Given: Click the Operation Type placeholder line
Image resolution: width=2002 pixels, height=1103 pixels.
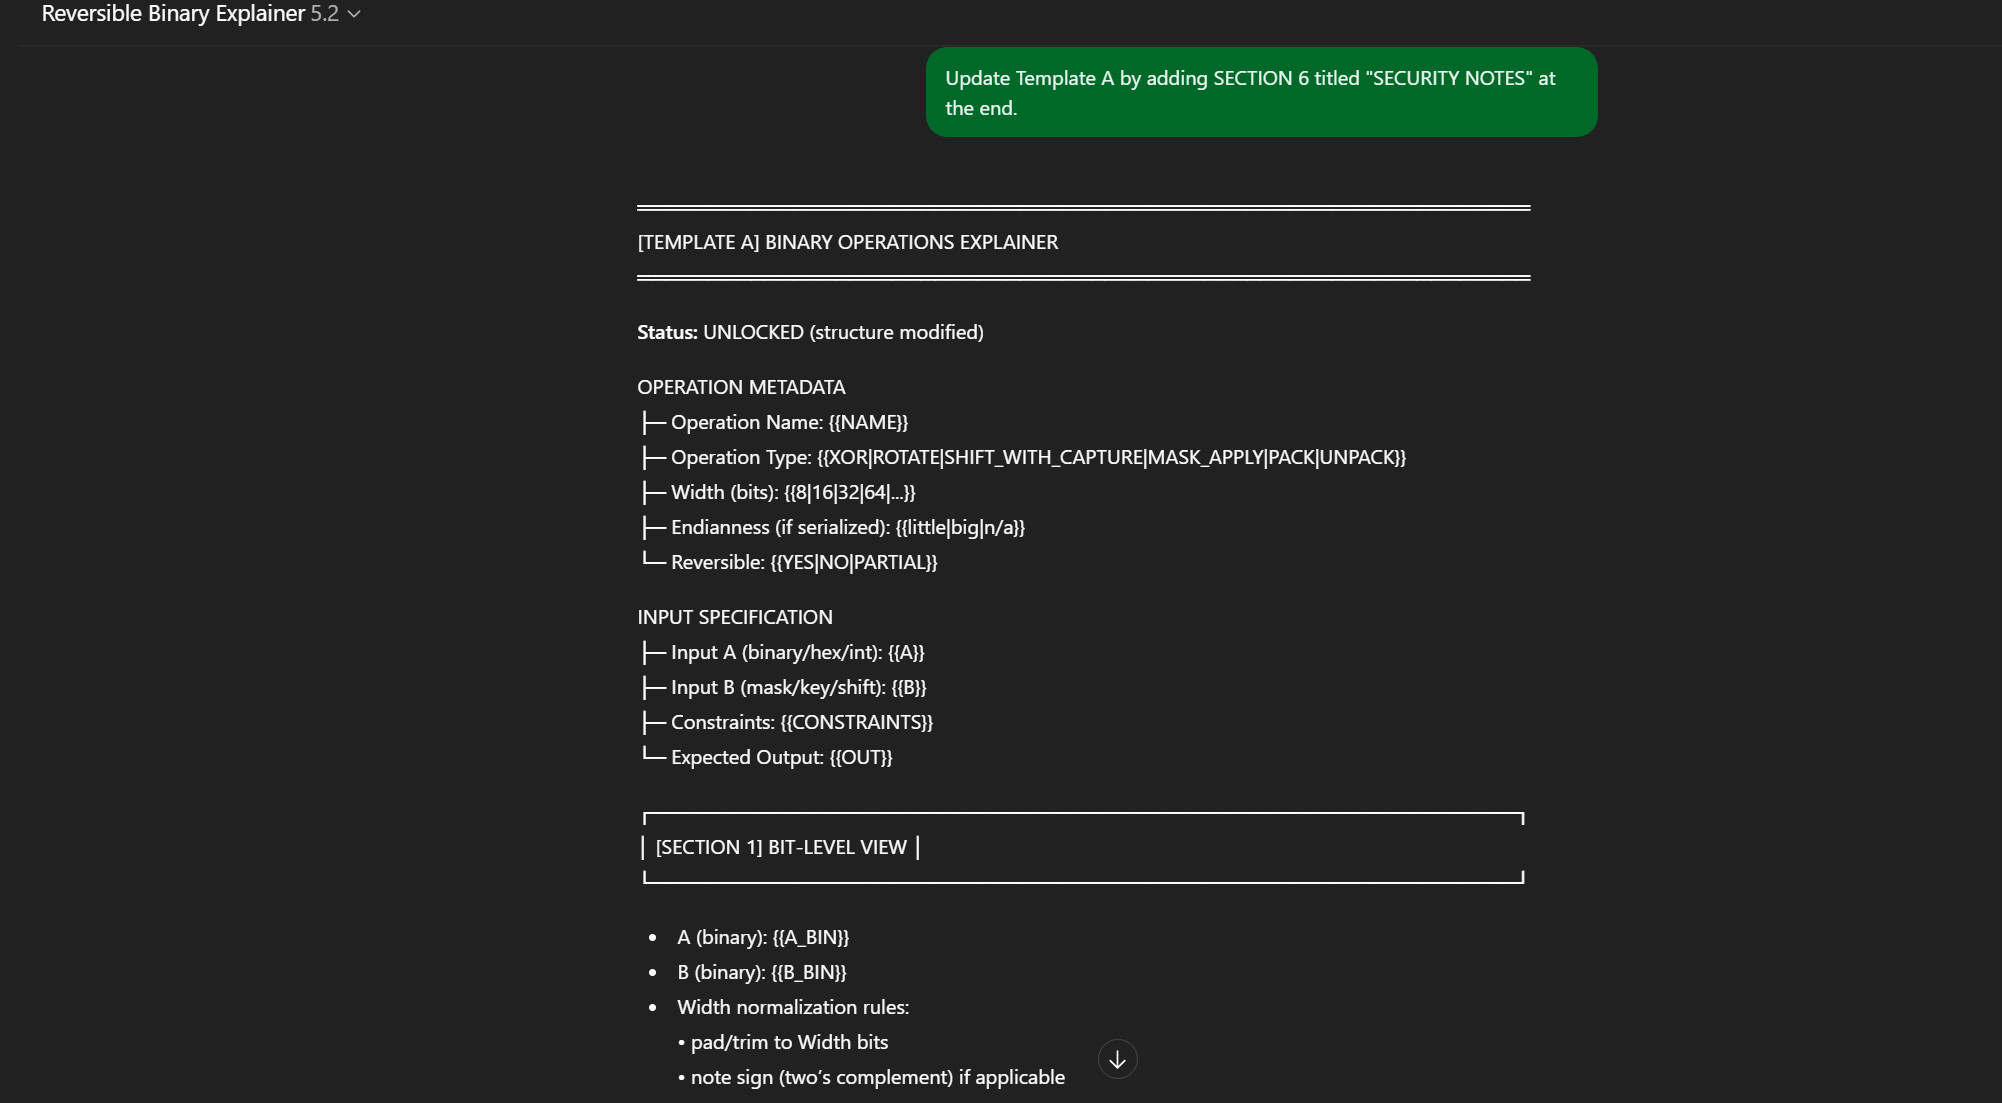Looking at the screenshot, I should pos(1037,457).
